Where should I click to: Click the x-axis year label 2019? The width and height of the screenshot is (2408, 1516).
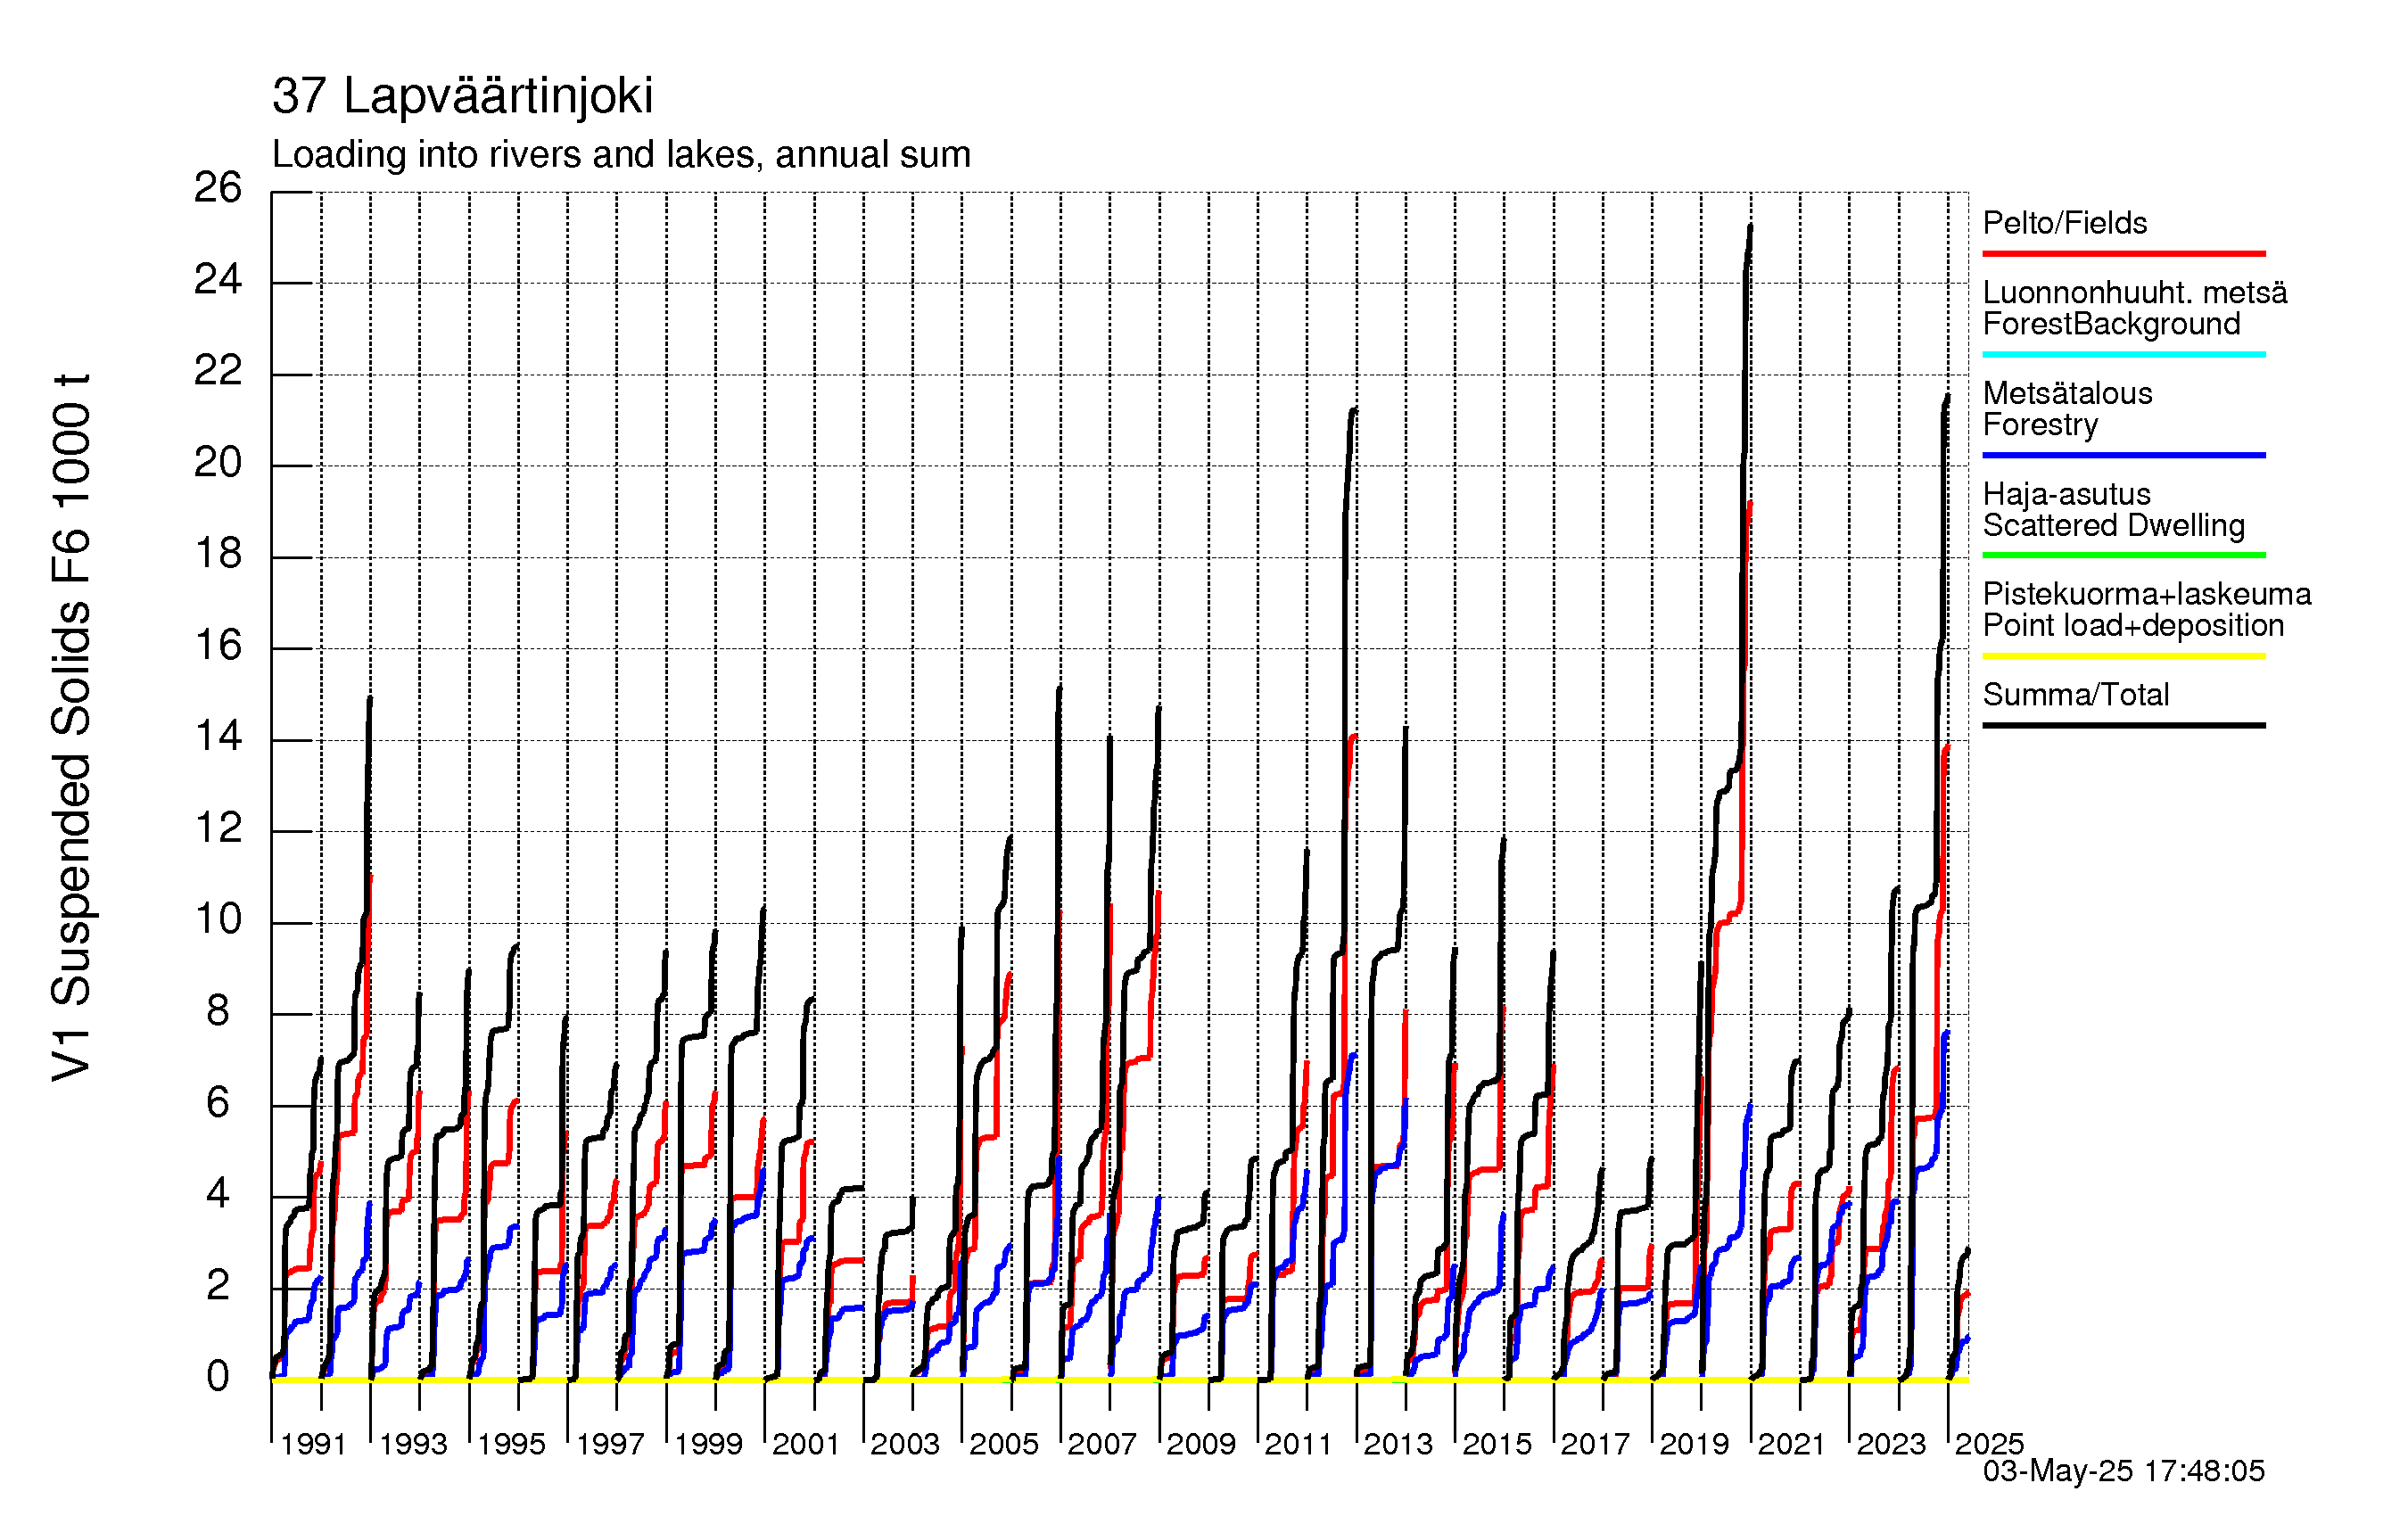tap(1694, 1444)
